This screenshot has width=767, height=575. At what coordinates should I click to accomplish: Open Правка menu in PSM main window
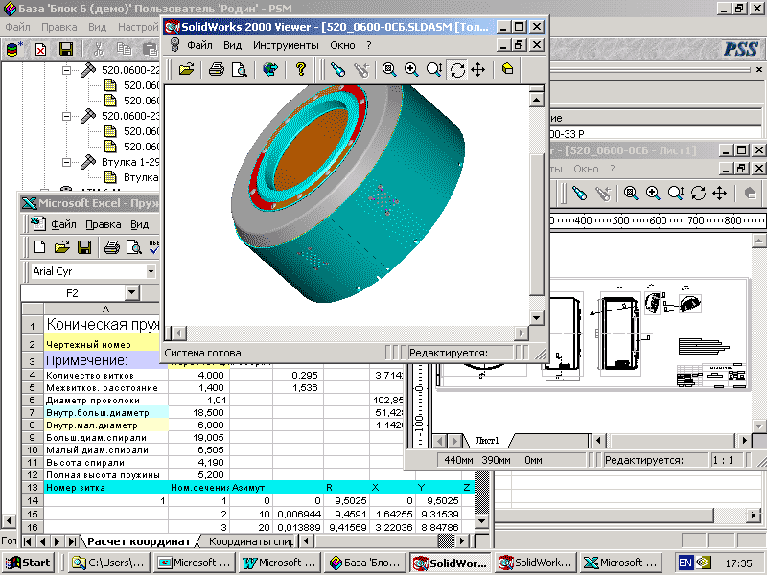(x=59, y=27)
